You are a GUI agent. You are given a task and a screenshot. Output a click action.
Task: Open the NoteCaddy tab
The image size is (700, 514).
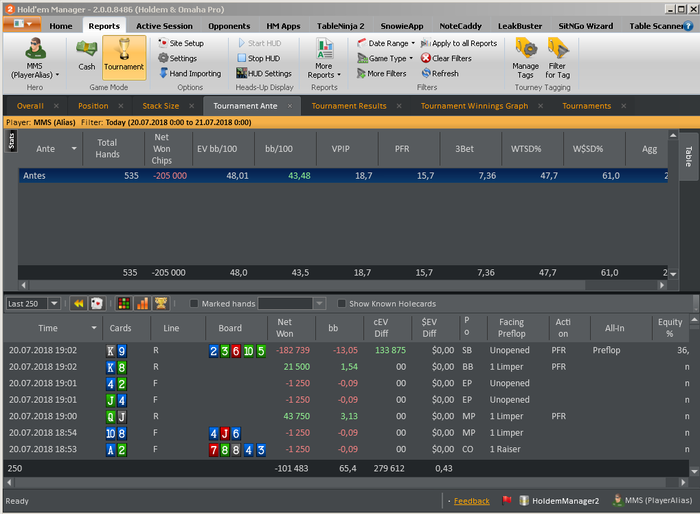460,26
